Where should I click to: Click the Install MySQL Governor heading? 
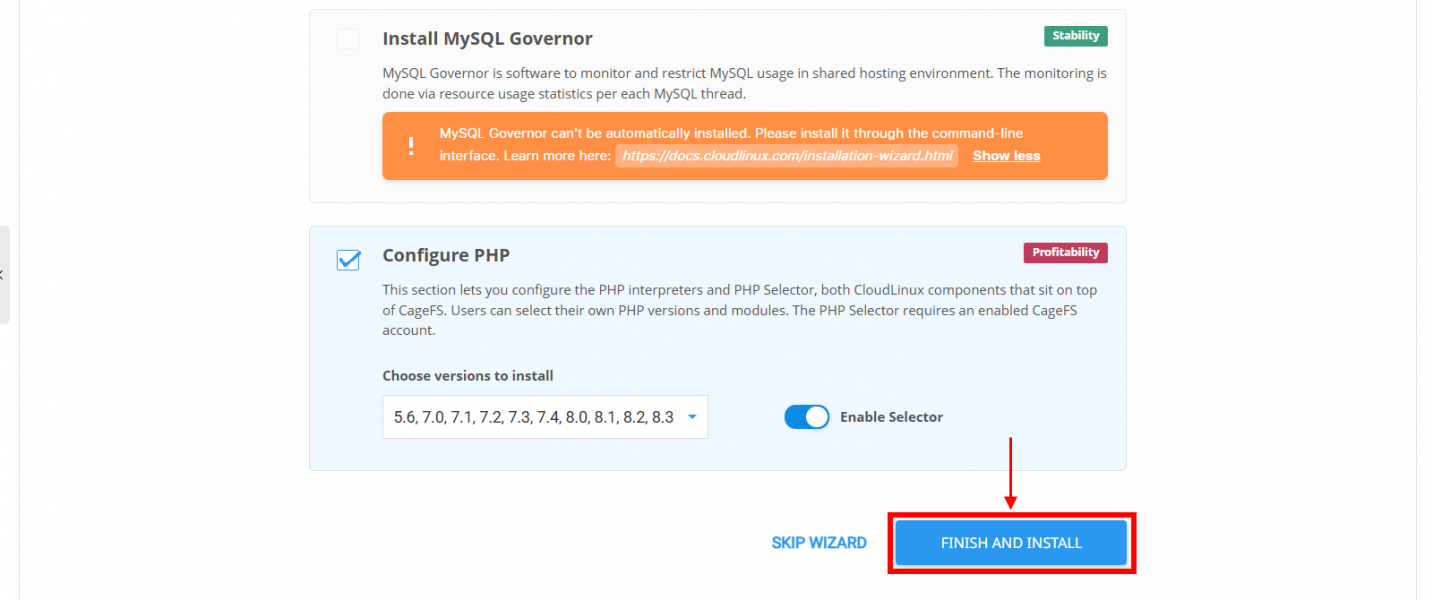point(487,39)
